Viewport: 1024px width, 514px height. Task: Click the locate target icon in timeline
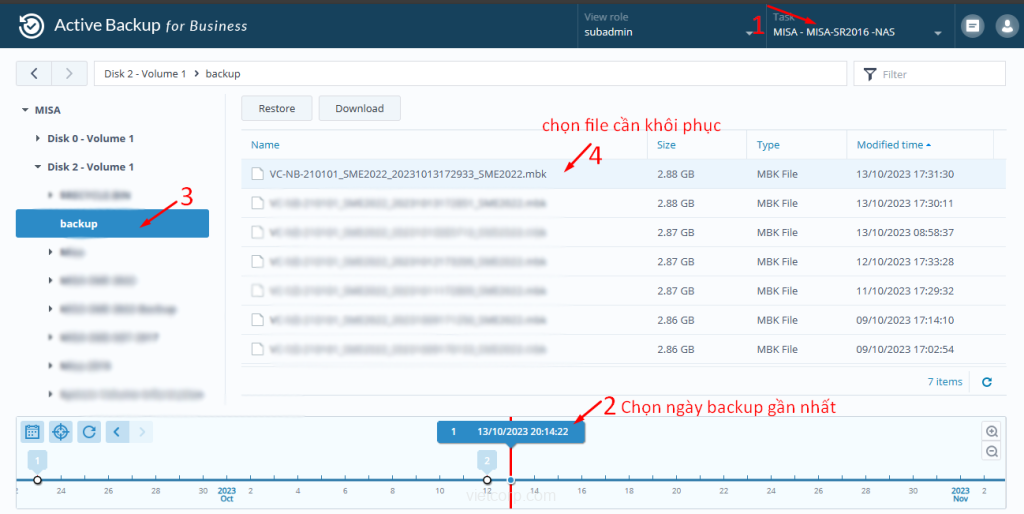pos(61,432)
